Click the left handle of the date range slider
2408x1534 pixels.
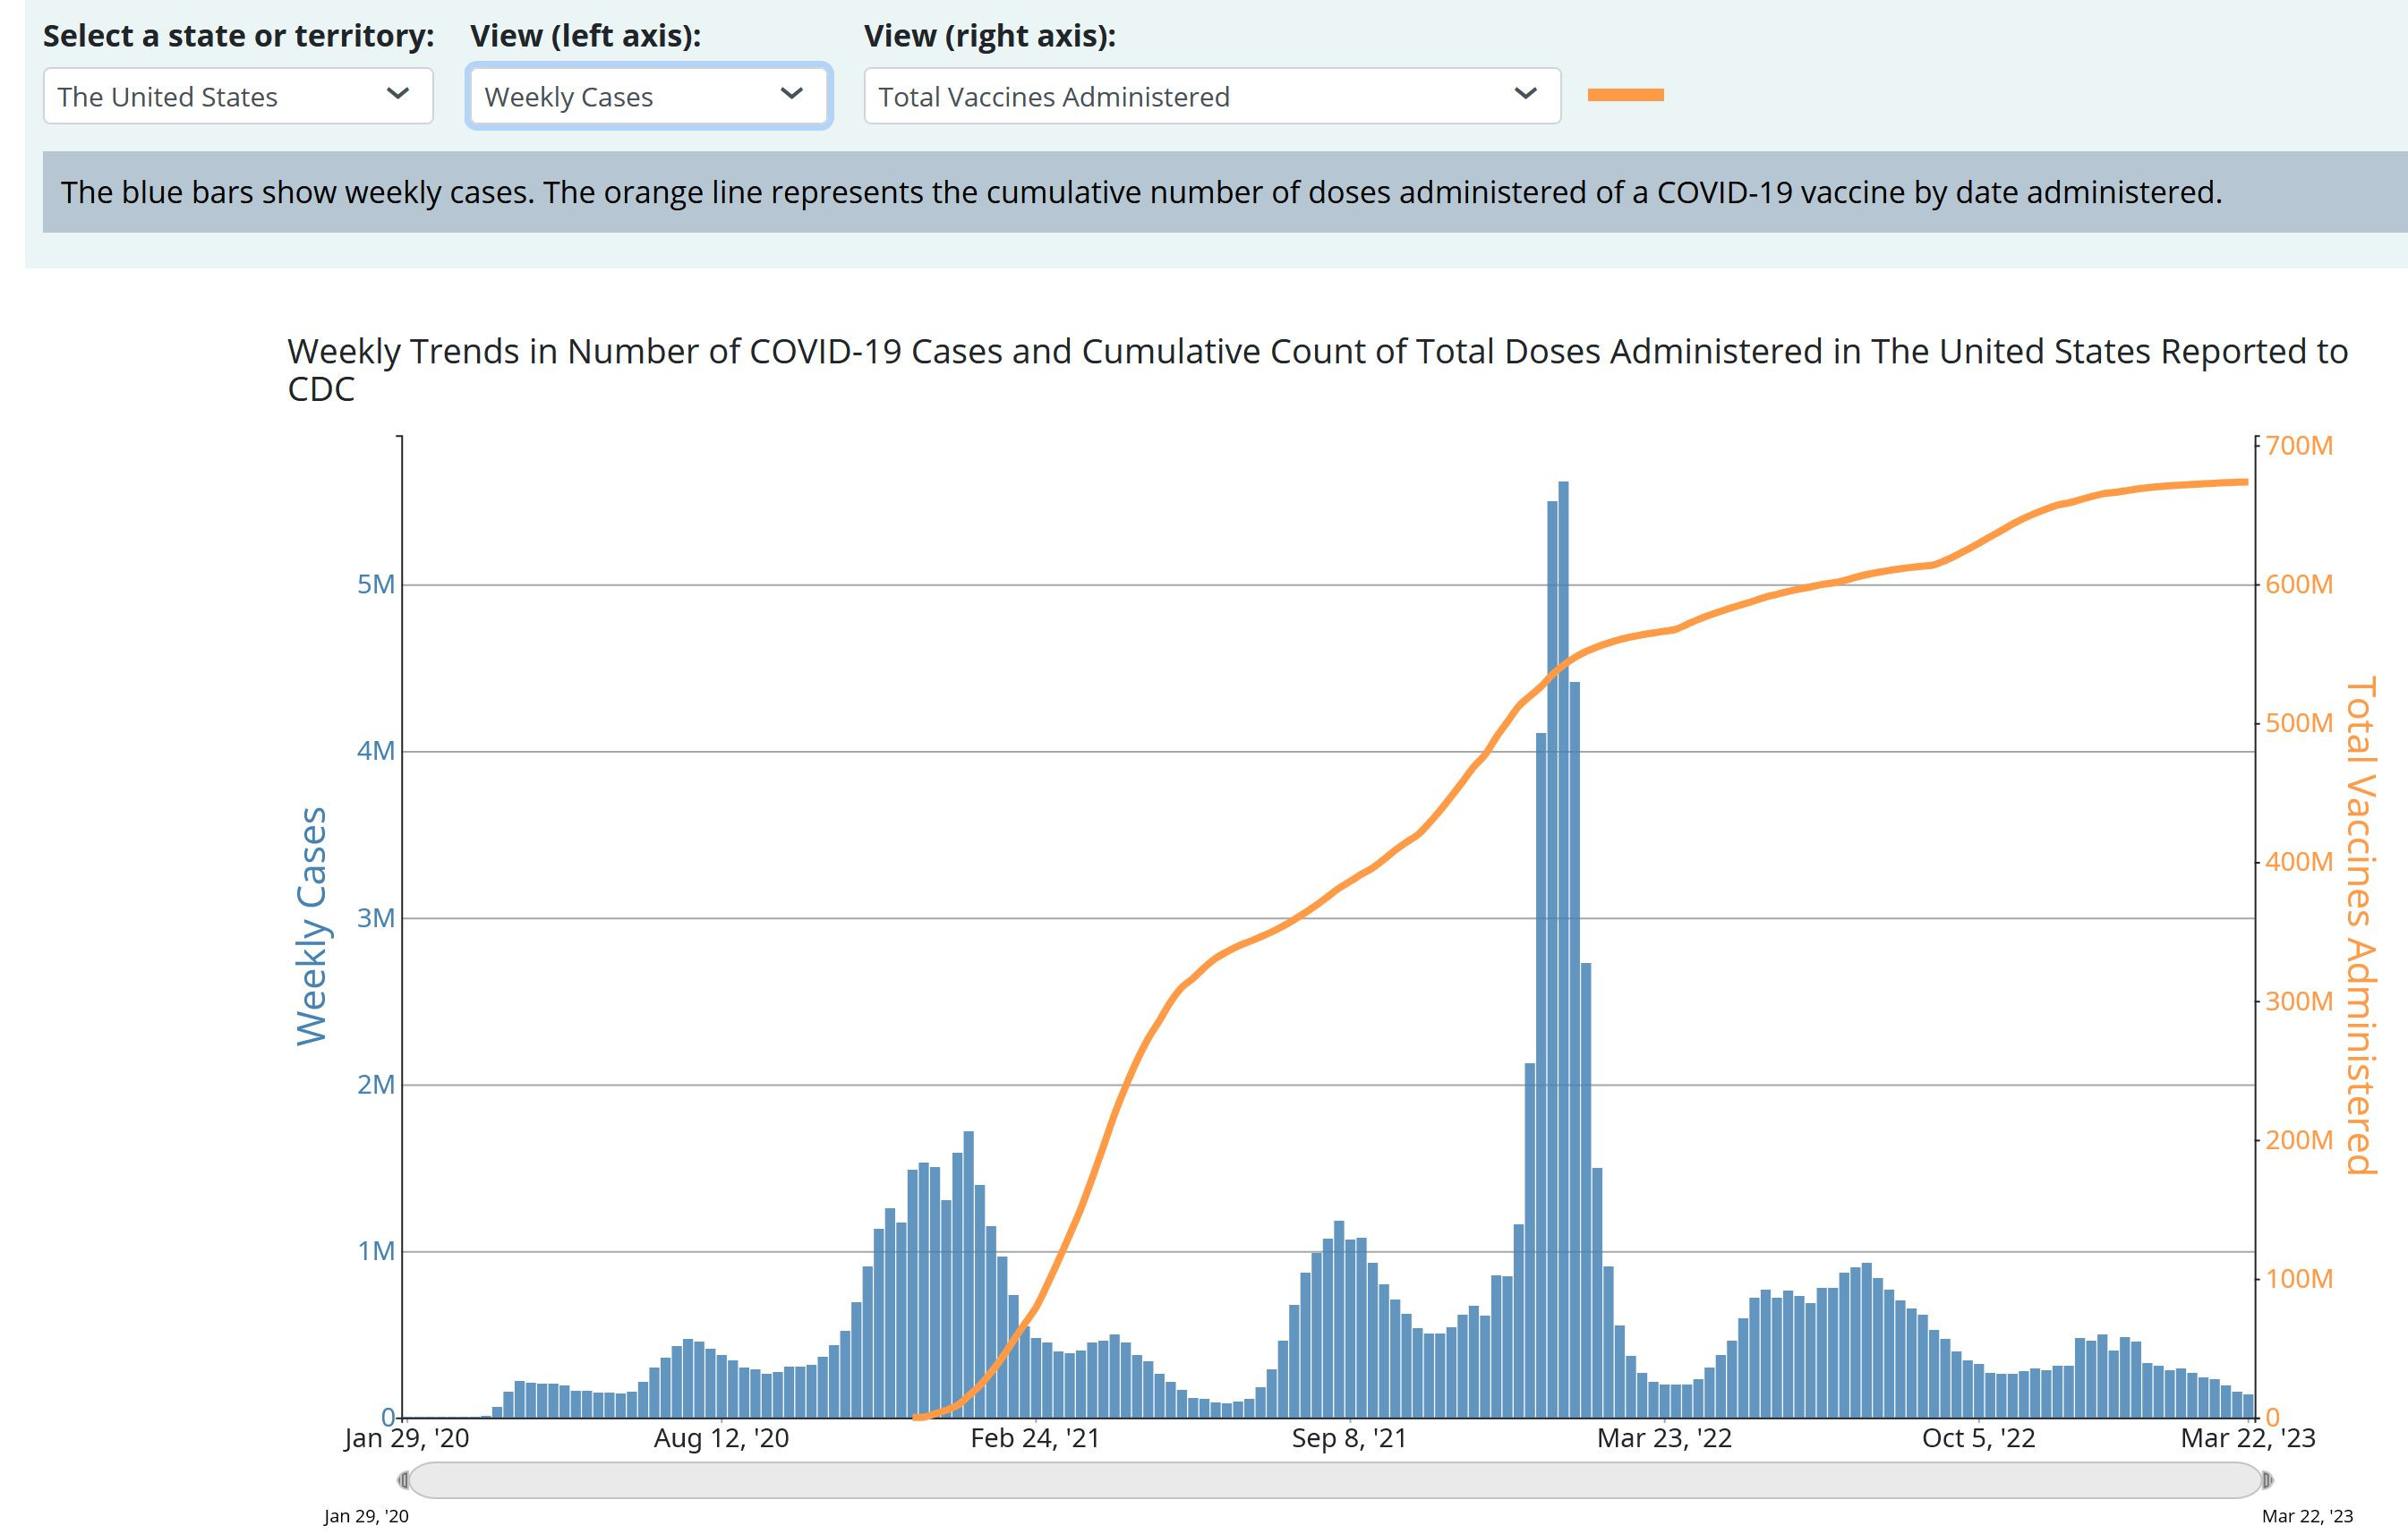403,1480
